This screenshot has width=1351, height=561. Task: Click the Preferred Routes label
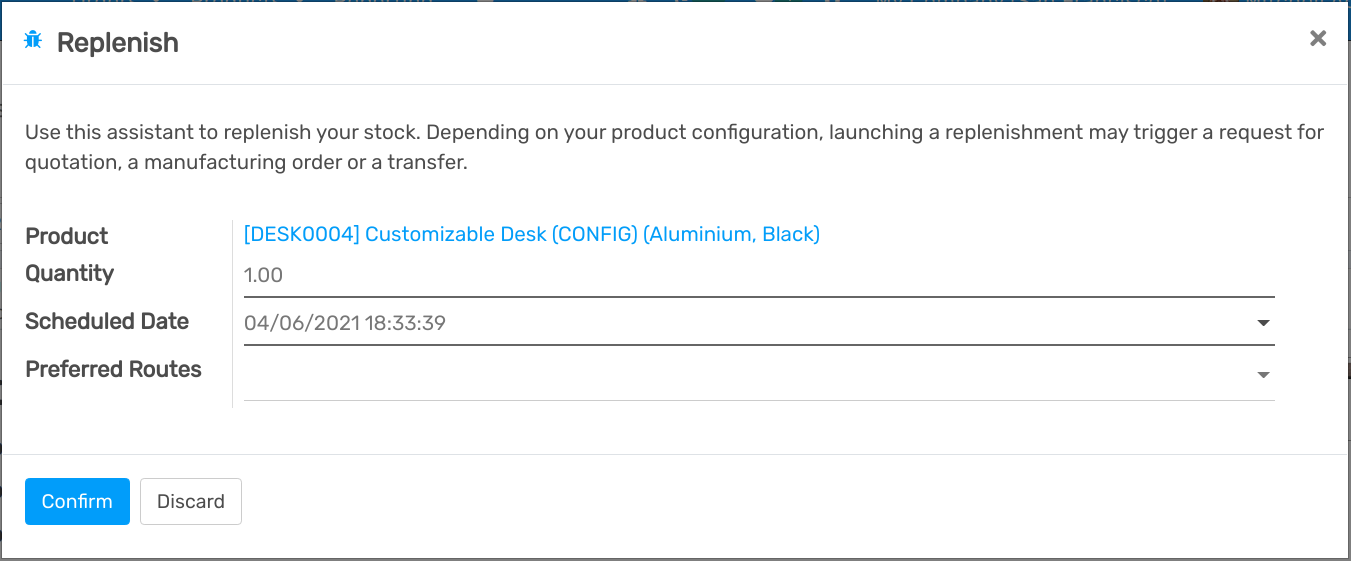click(x=113, y=369)
